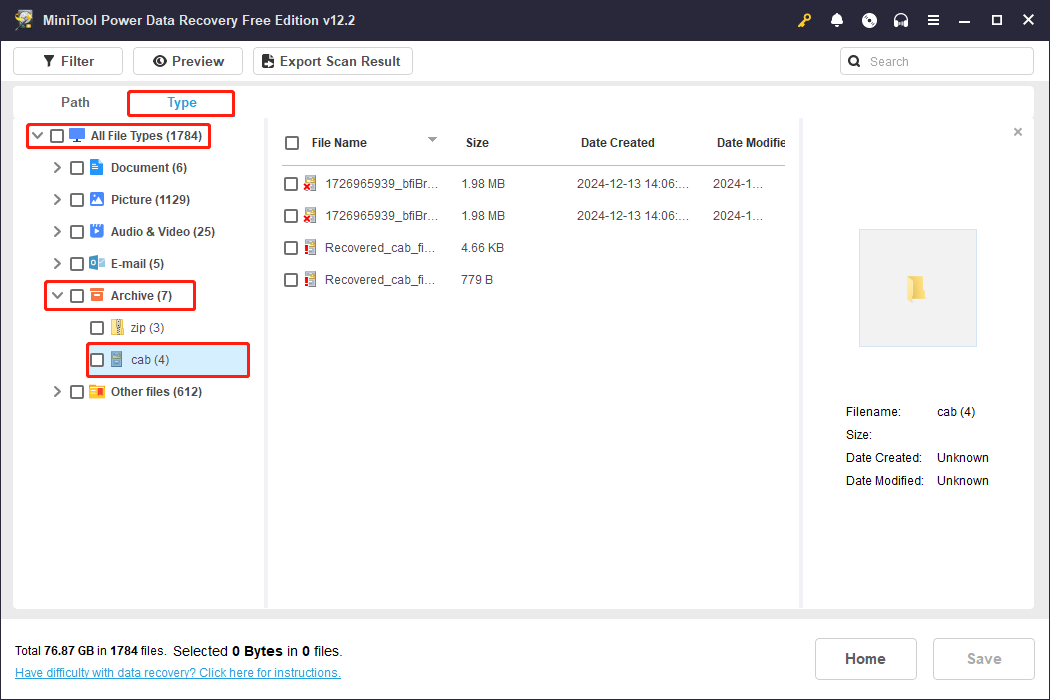
Task: Expand the Audio & Video category
Action: click(x=57, y=231)
